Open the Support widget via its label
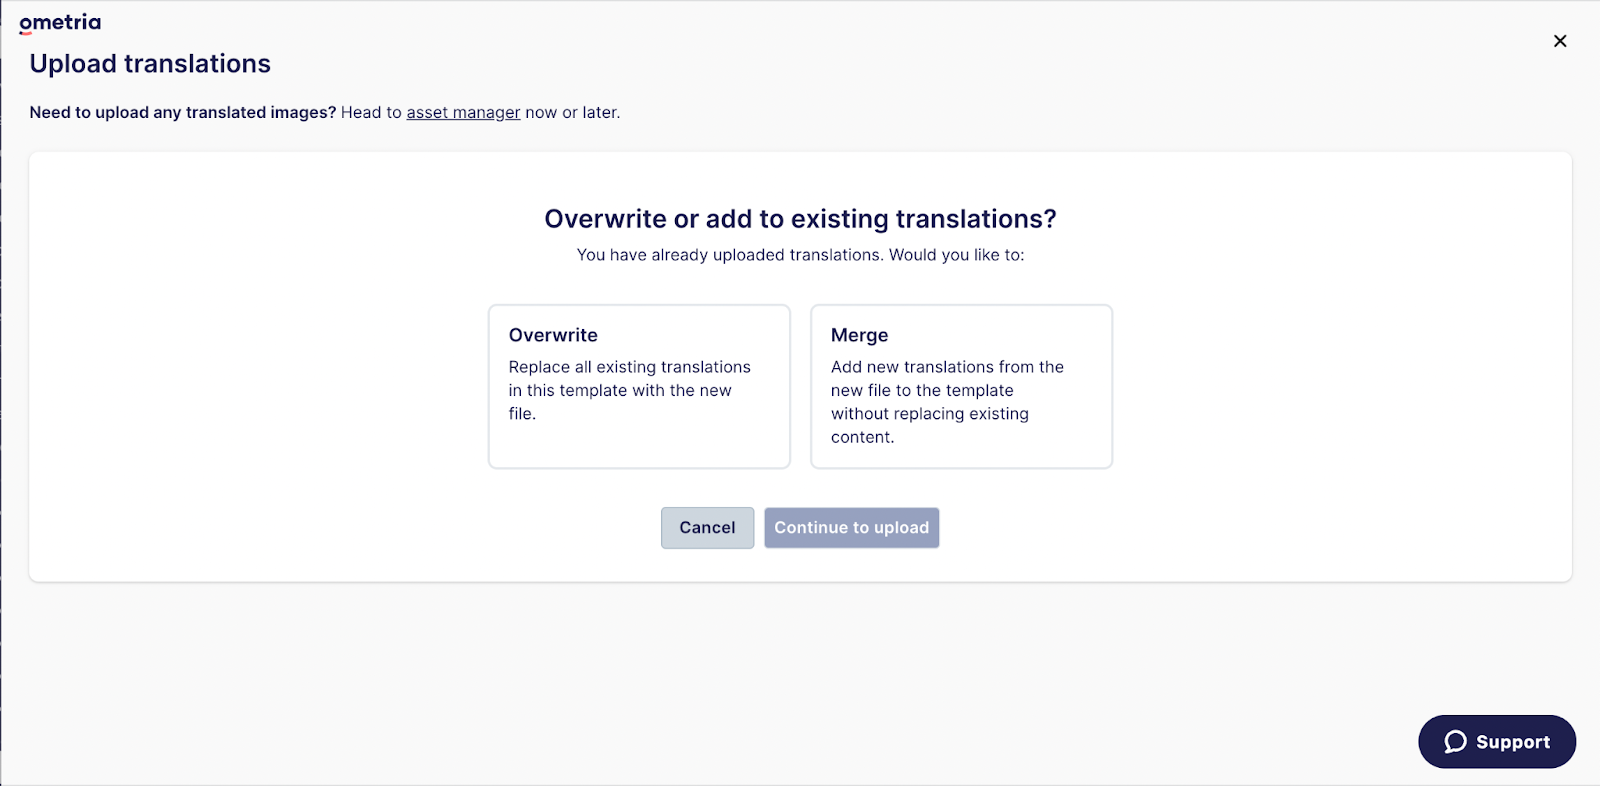This screenshot has height=786, width=1600. coord(1513,742)
